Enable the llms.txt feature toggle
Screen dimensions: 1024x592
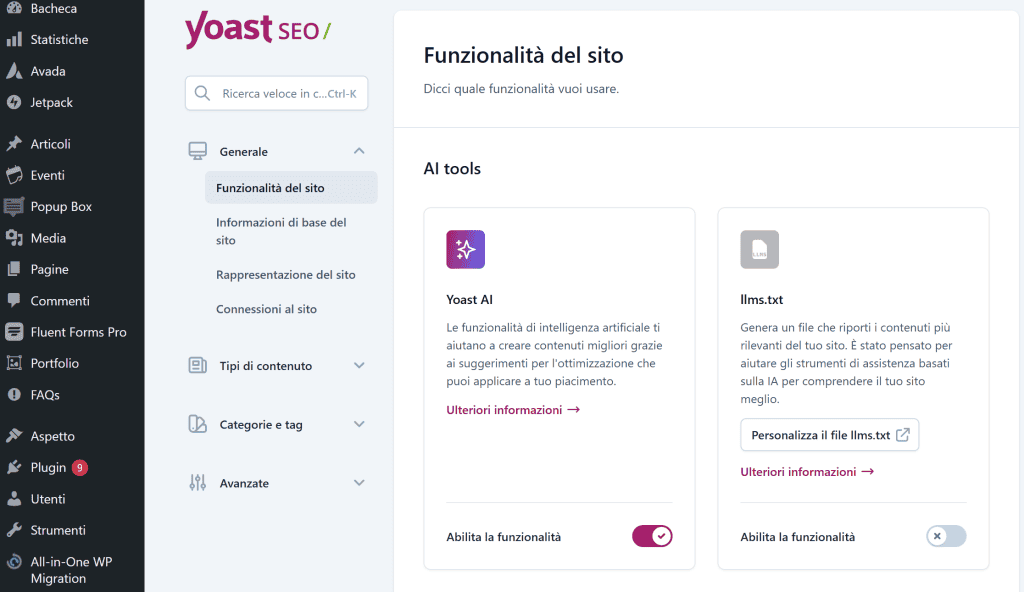[946, 536]
